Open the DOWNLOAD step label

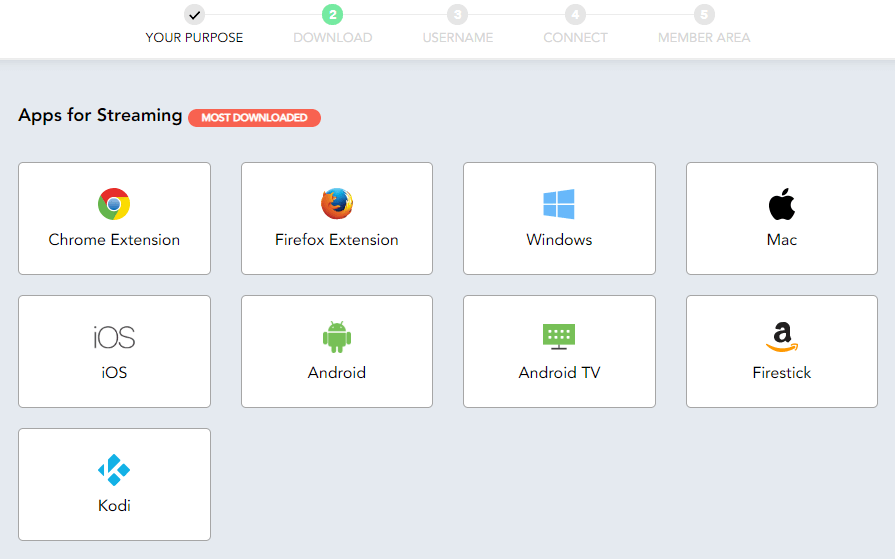click(x=333, y=38)
